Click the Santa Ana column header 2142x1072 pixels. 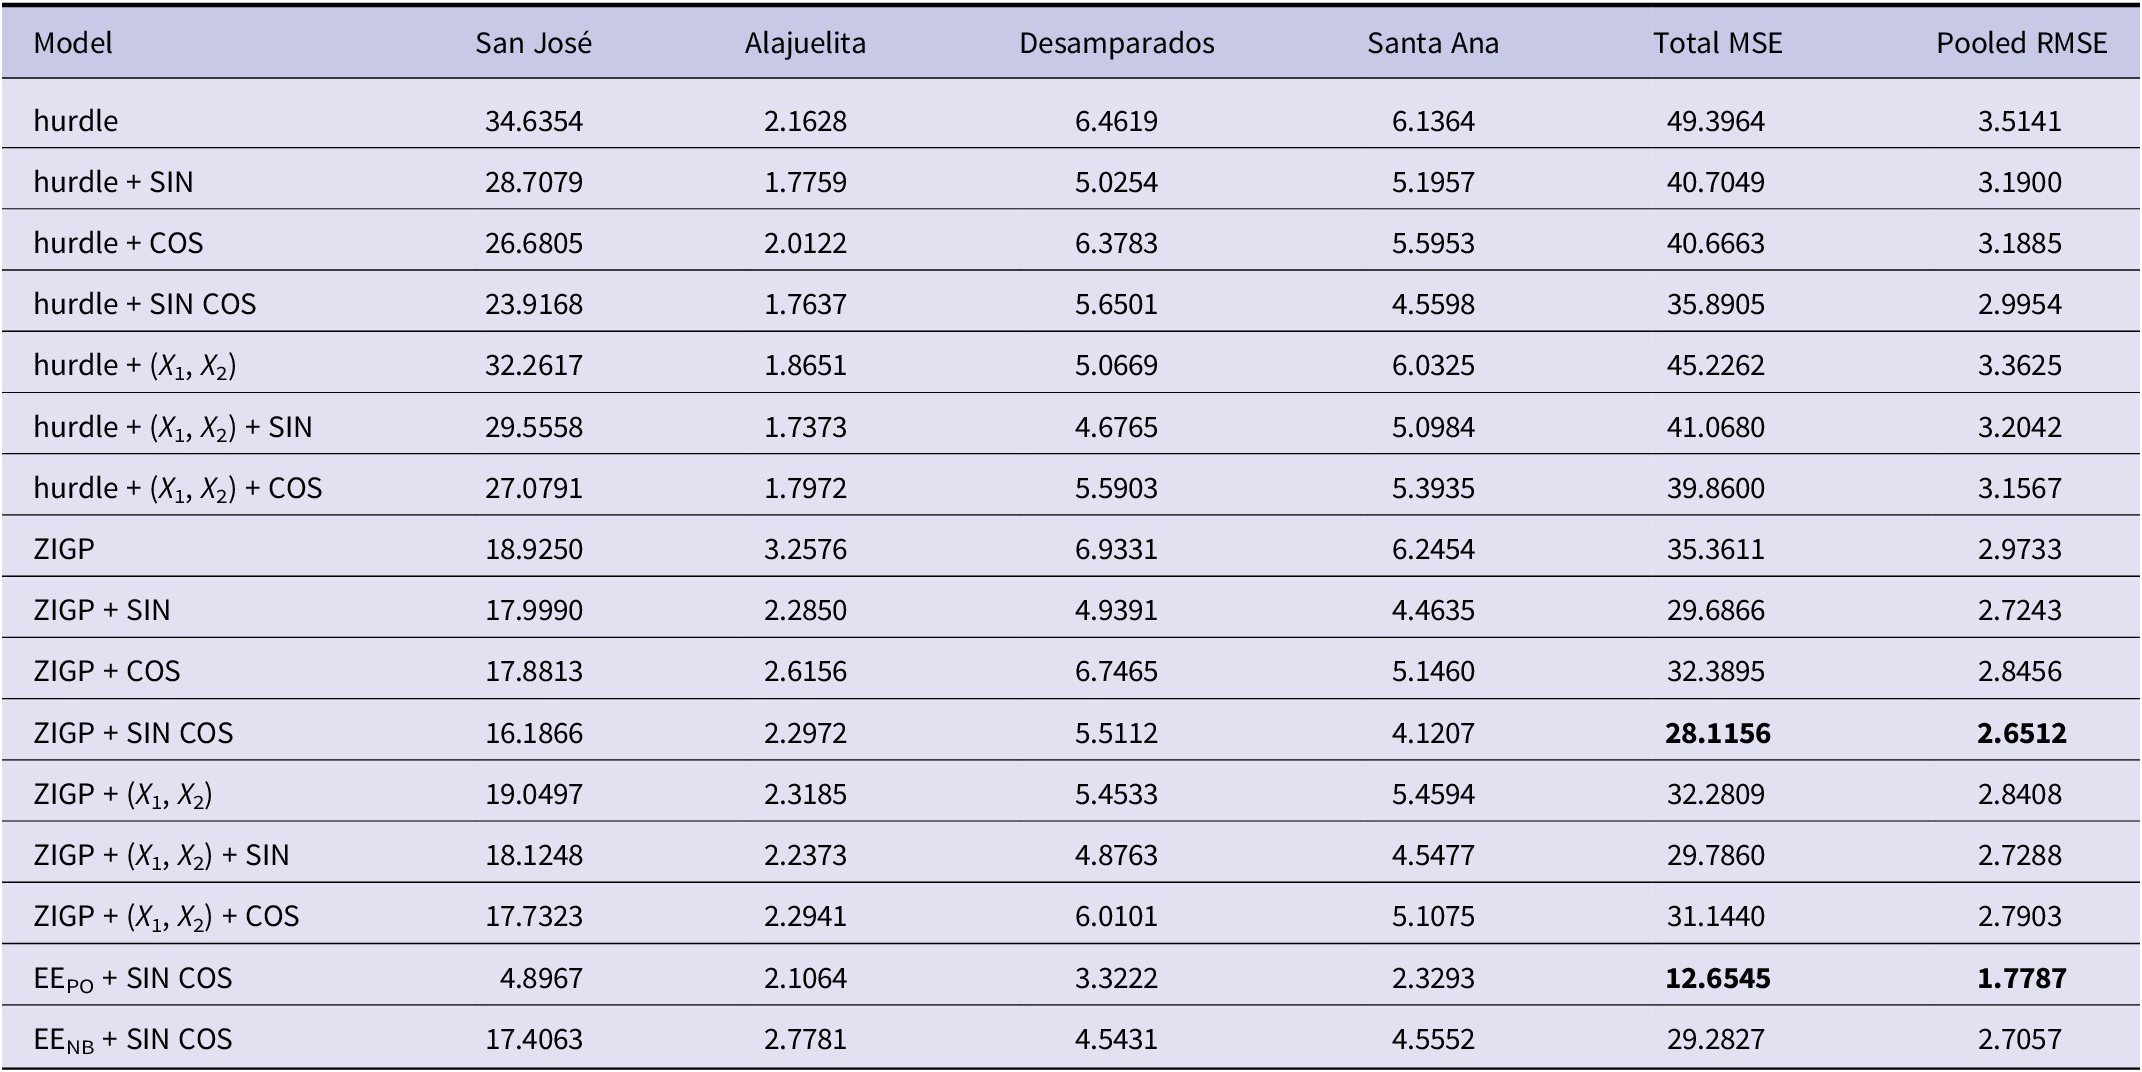[x=1433, y=43]
